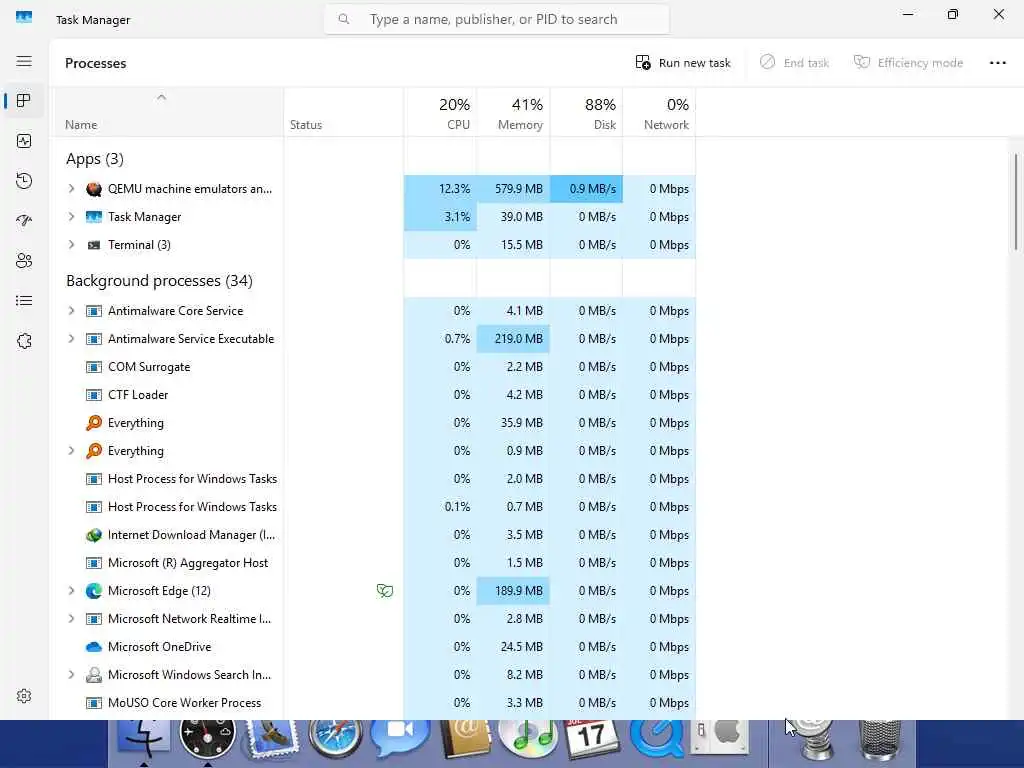Click the three-dot more options button

997,63
